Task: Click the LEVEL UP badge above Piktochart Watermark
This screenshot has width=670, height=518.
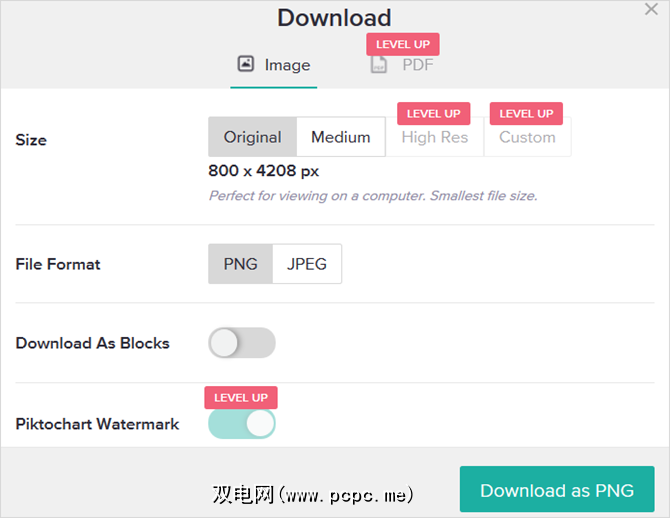Action: point(241,397)
